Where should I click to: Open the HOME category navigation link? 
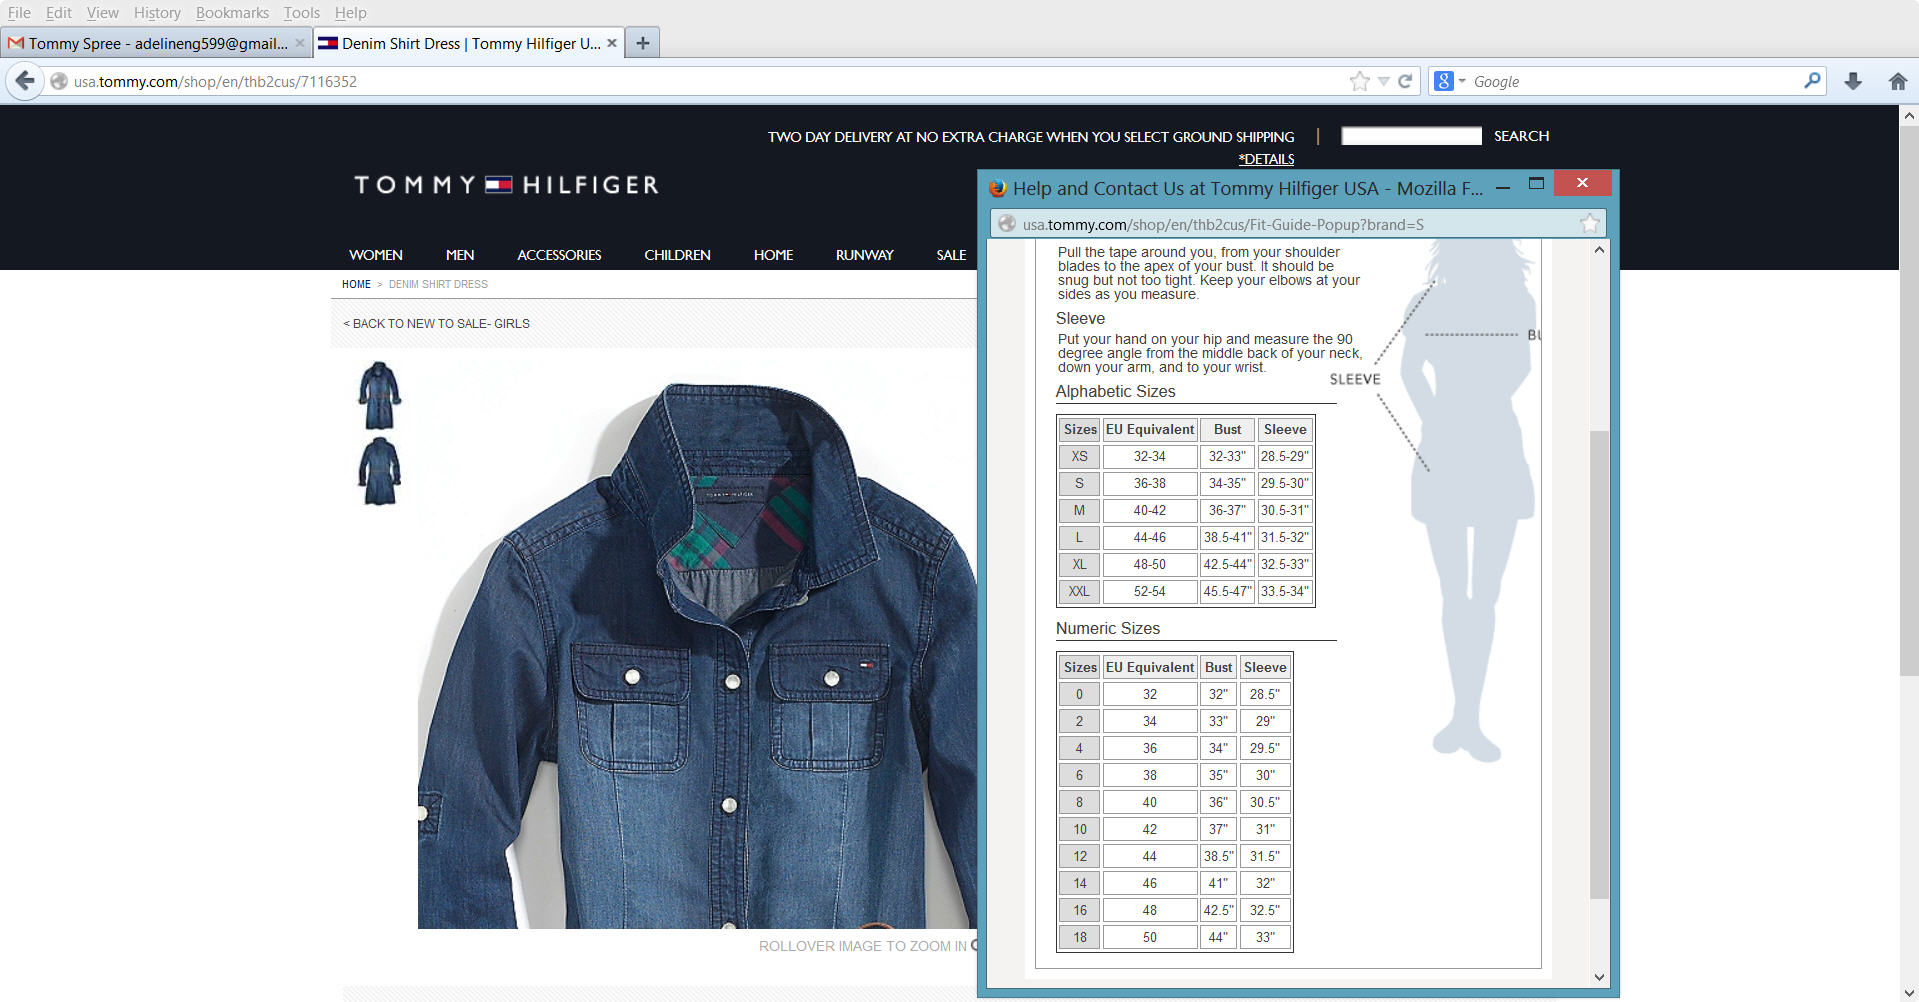coord(773,255)
